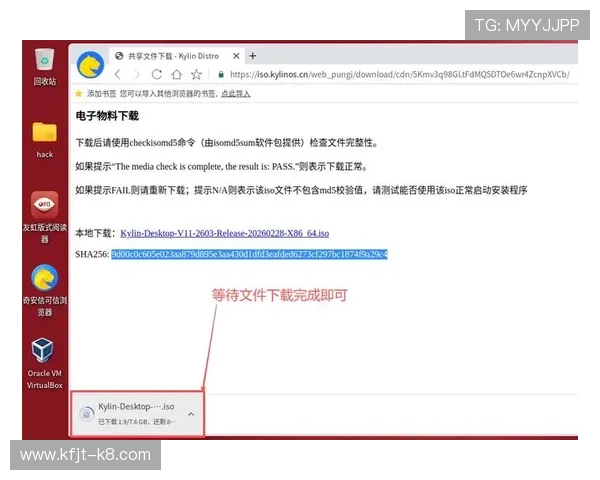
Task: Click the browser logo in the top-left corner
Action: [x=90, y=65]
